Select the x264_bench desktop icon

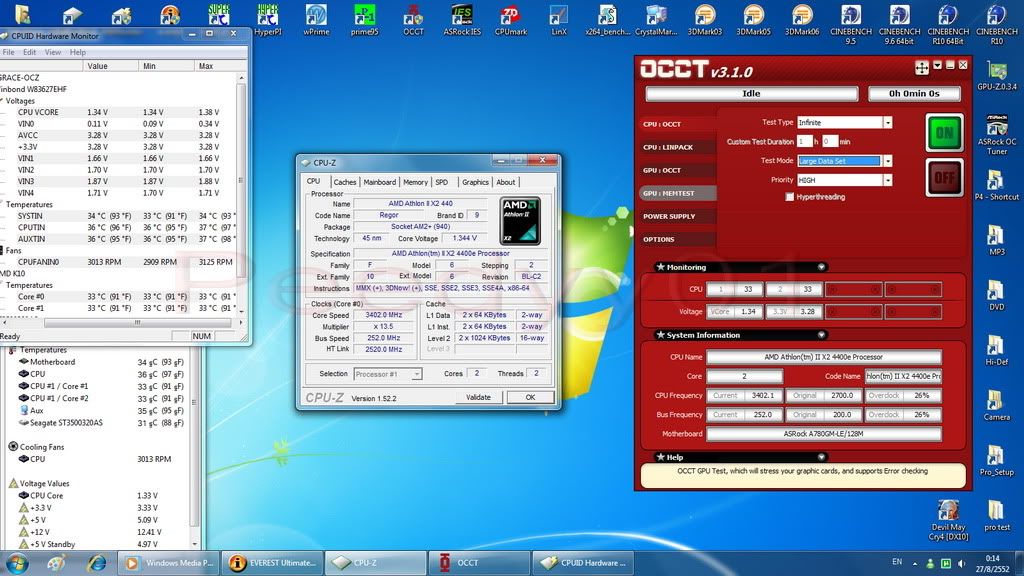[x=607, y=20]
